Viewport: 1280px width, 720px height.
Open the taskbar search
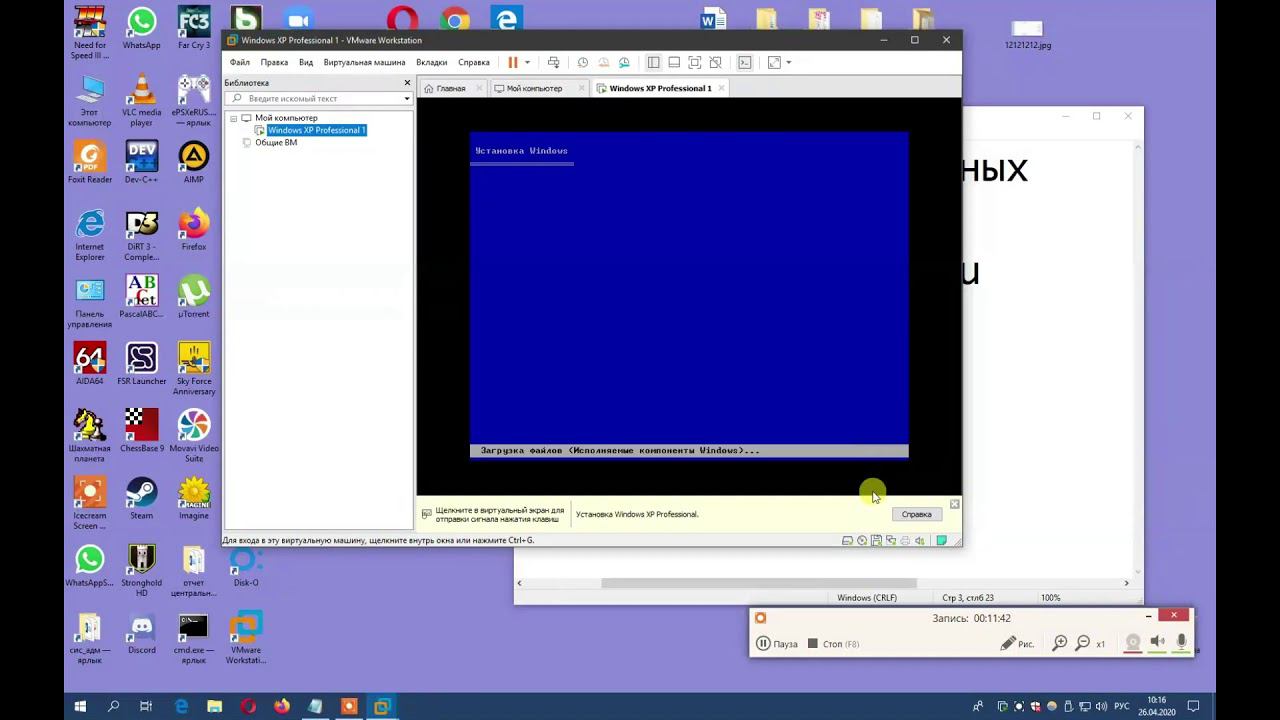click(x=113, y=706)
